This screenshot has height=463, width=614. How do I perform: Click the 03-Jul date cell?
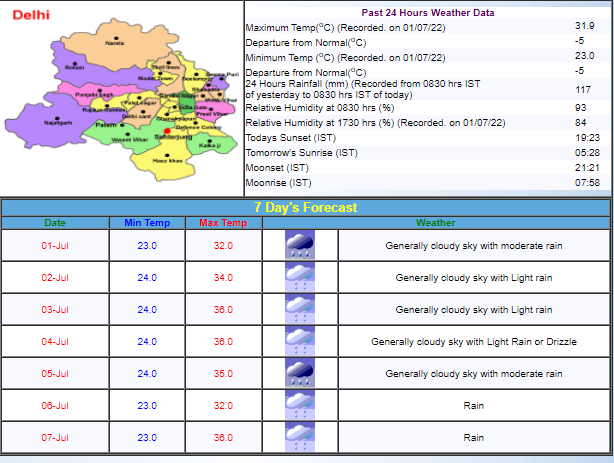click(x=55, y=309)
